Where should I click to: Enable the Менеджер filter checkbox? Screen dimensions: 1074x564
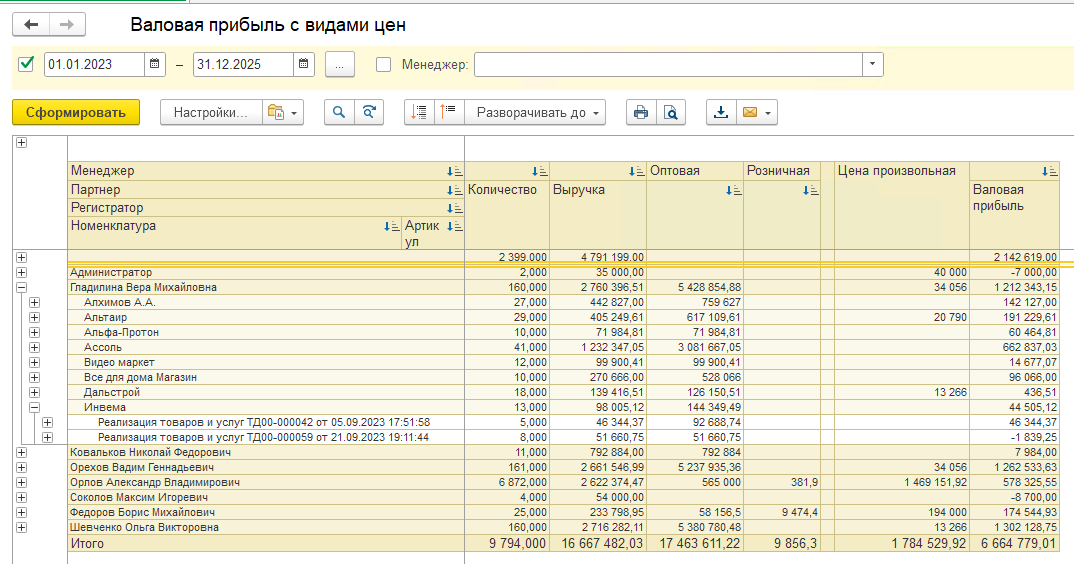[383, 64]
